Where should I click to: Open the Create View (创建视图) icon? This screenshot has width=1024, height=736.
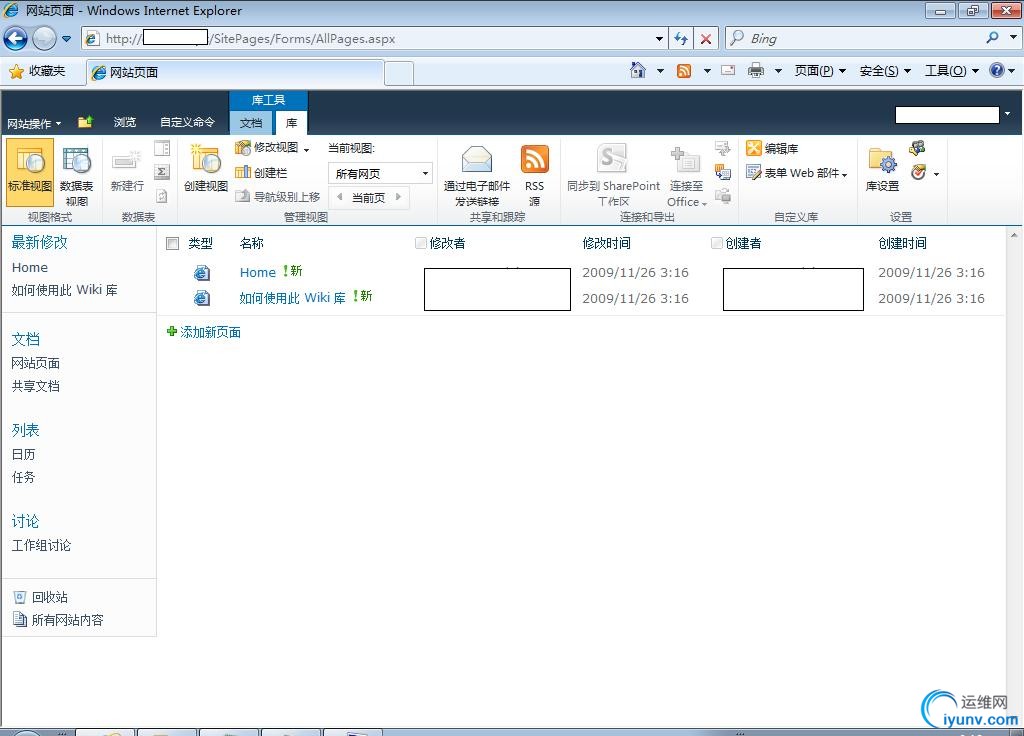(205, 161)
